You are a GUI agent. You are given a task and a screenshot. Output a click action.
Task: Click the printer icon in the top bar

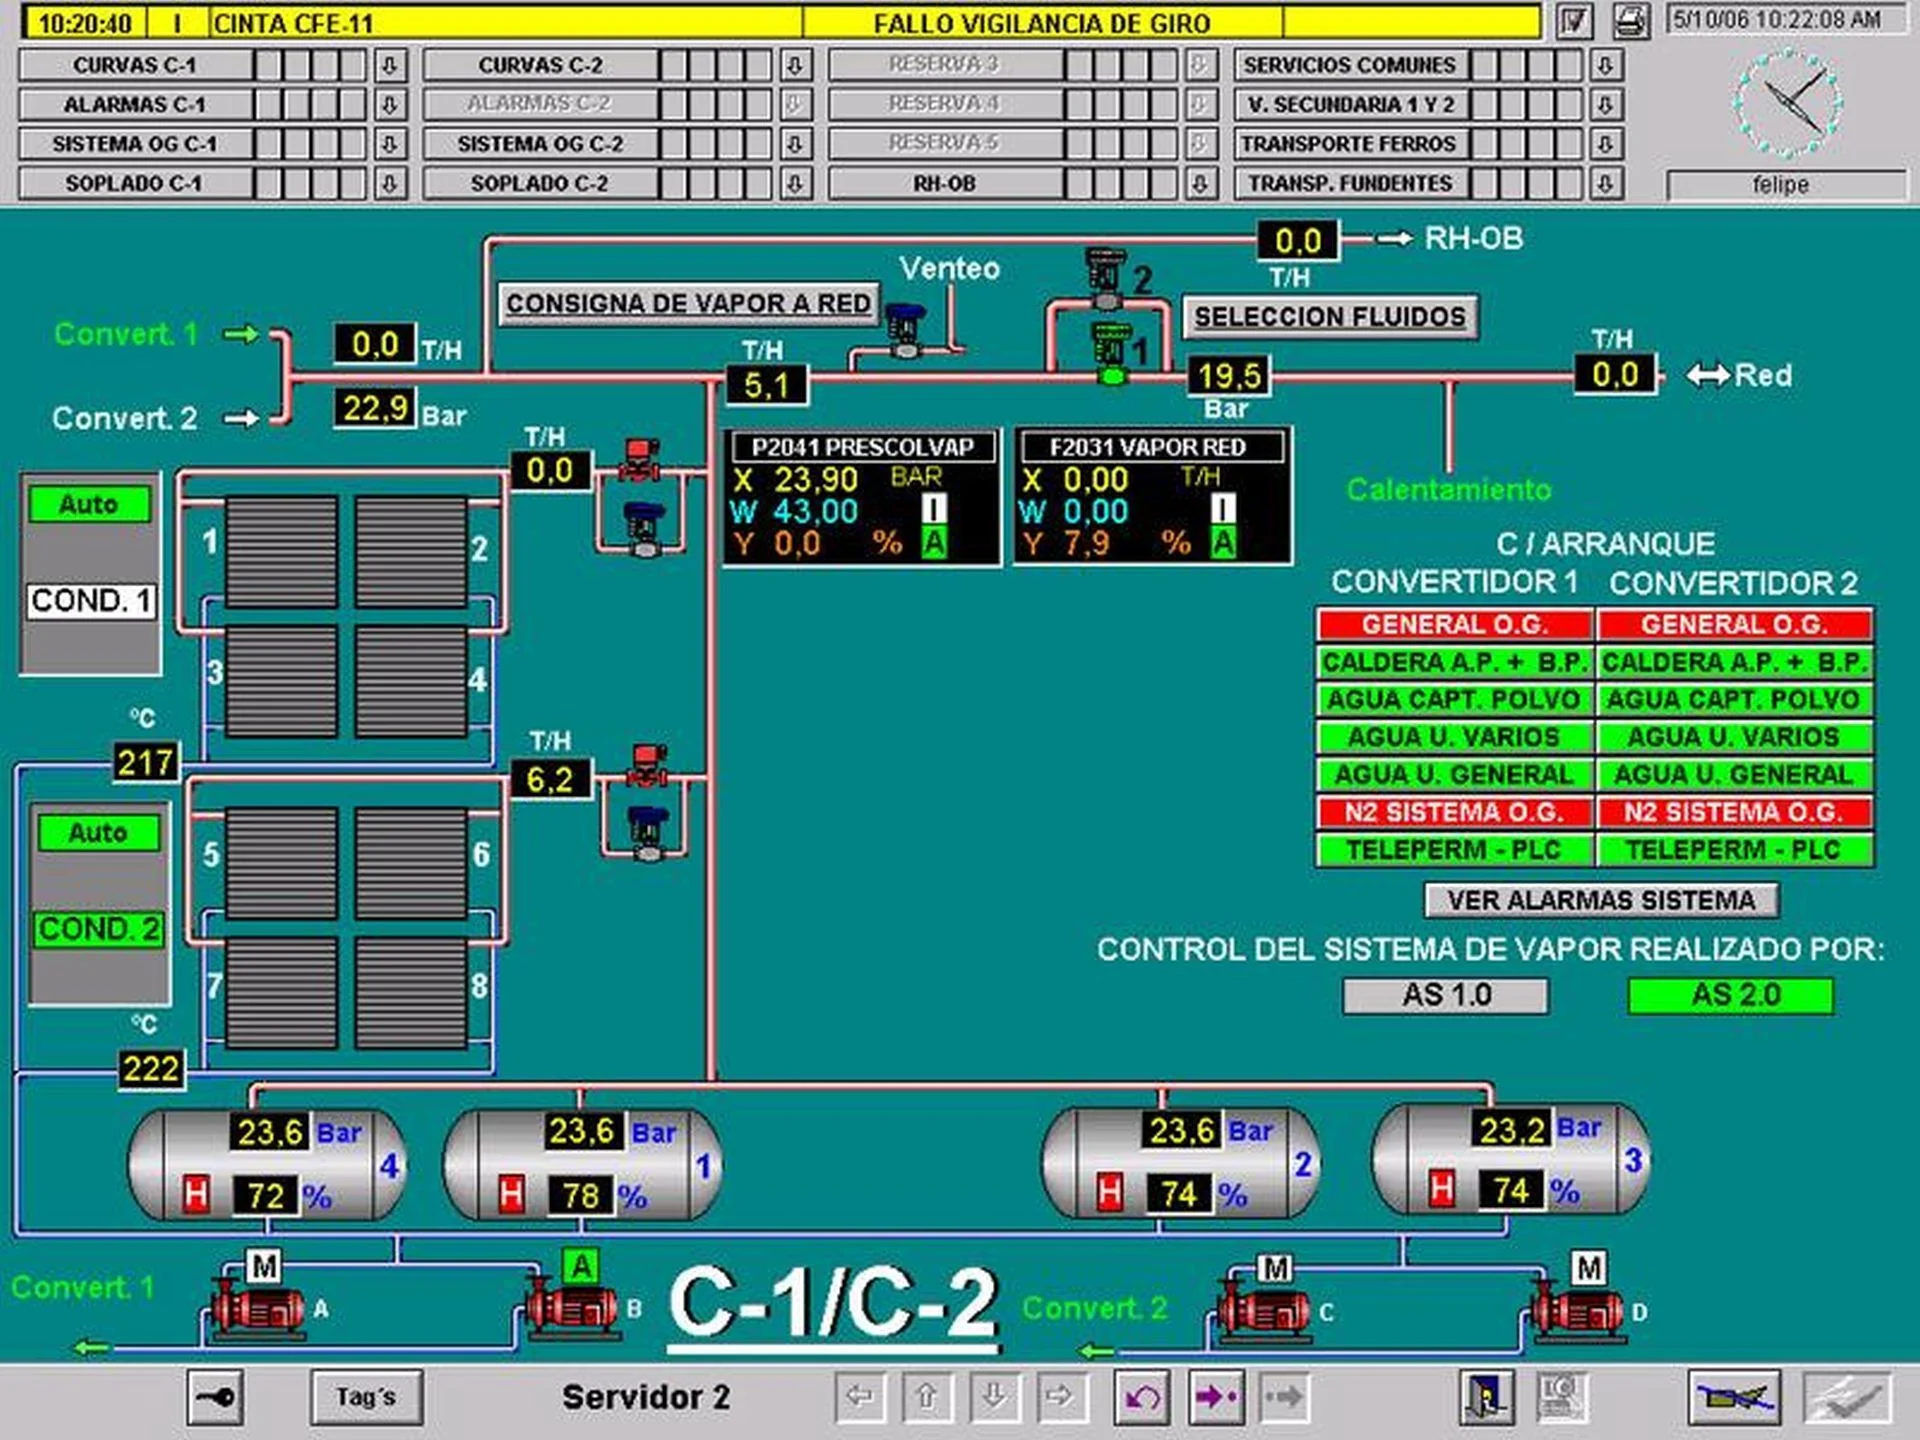pos(1631,21)
